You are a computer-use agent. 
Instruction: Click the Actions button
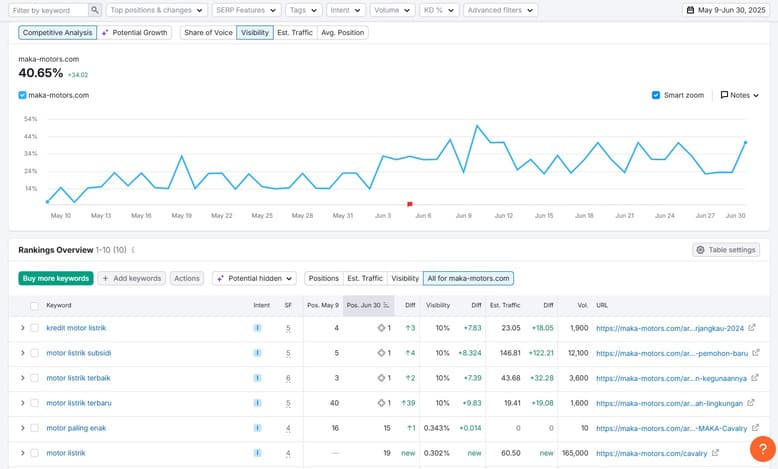pyautogui.click(x=187, y=278)
